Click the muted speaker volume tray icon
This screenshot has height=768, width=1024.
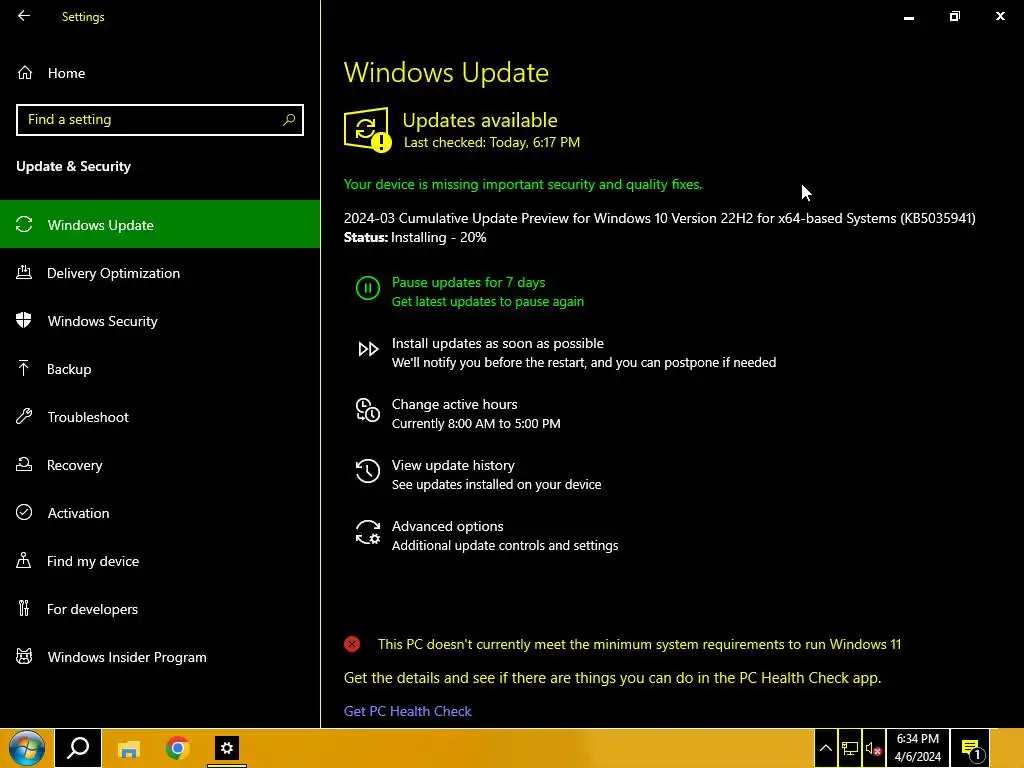pos(874,748)
